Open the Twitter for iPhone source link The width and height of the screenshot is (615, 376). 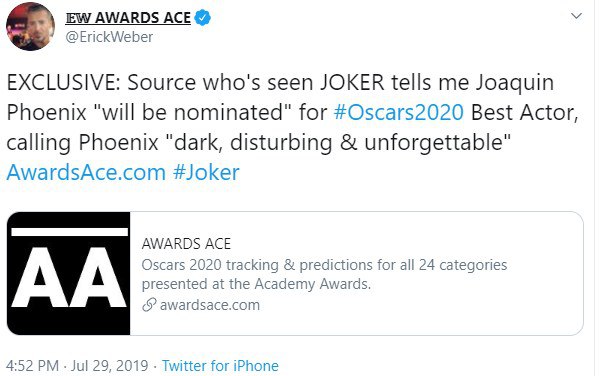tap(220, 365)
